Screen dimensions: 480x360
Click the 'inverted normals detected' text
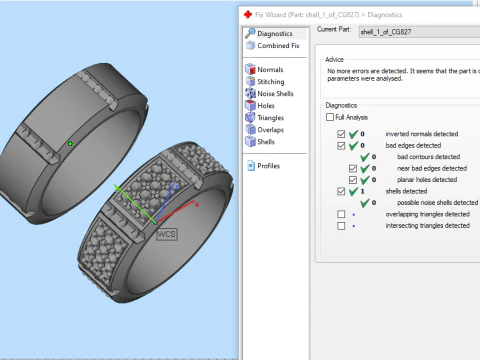tap(422, 134)
